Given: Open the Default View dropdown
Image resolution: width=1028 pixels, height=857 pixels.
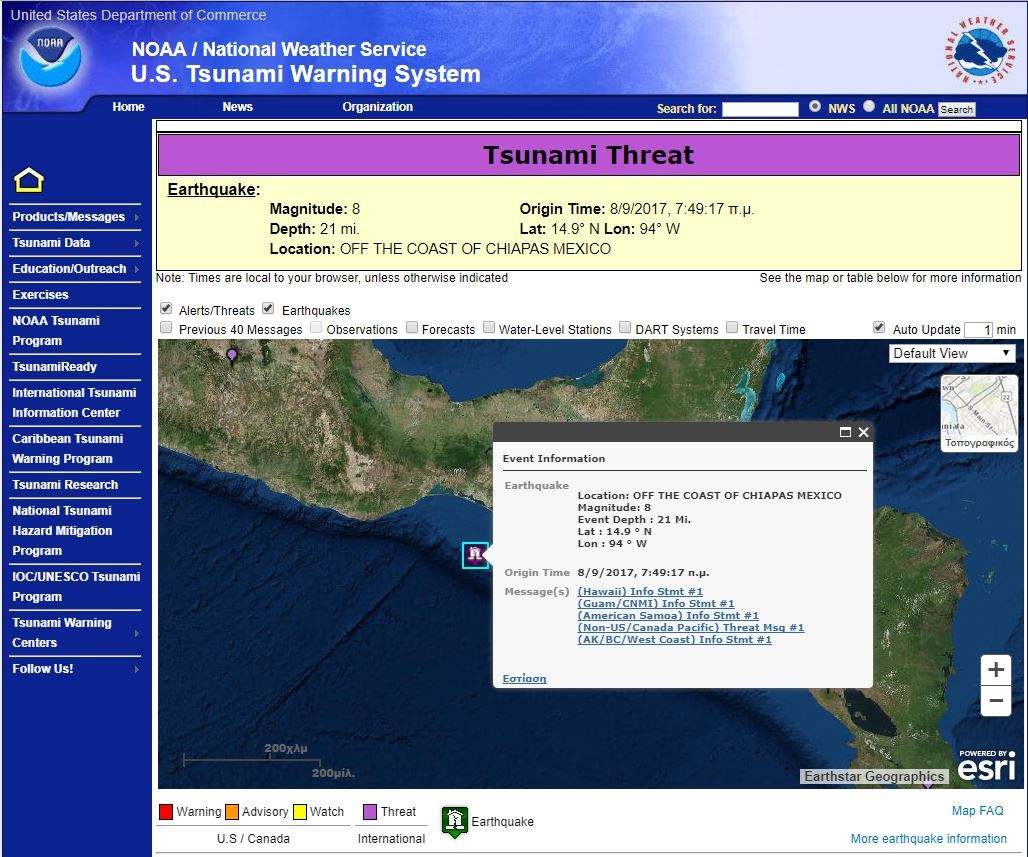Looking at the screenshot, I should click(x=952, y=353).
